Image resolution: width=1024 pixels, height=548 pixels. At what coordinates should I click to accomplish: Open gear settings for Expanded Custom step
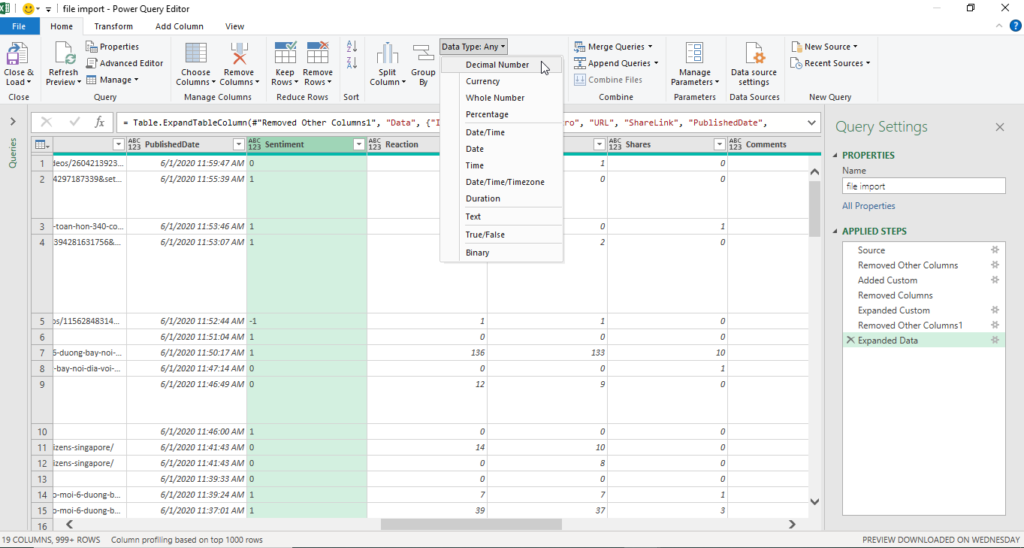point(995,310)
